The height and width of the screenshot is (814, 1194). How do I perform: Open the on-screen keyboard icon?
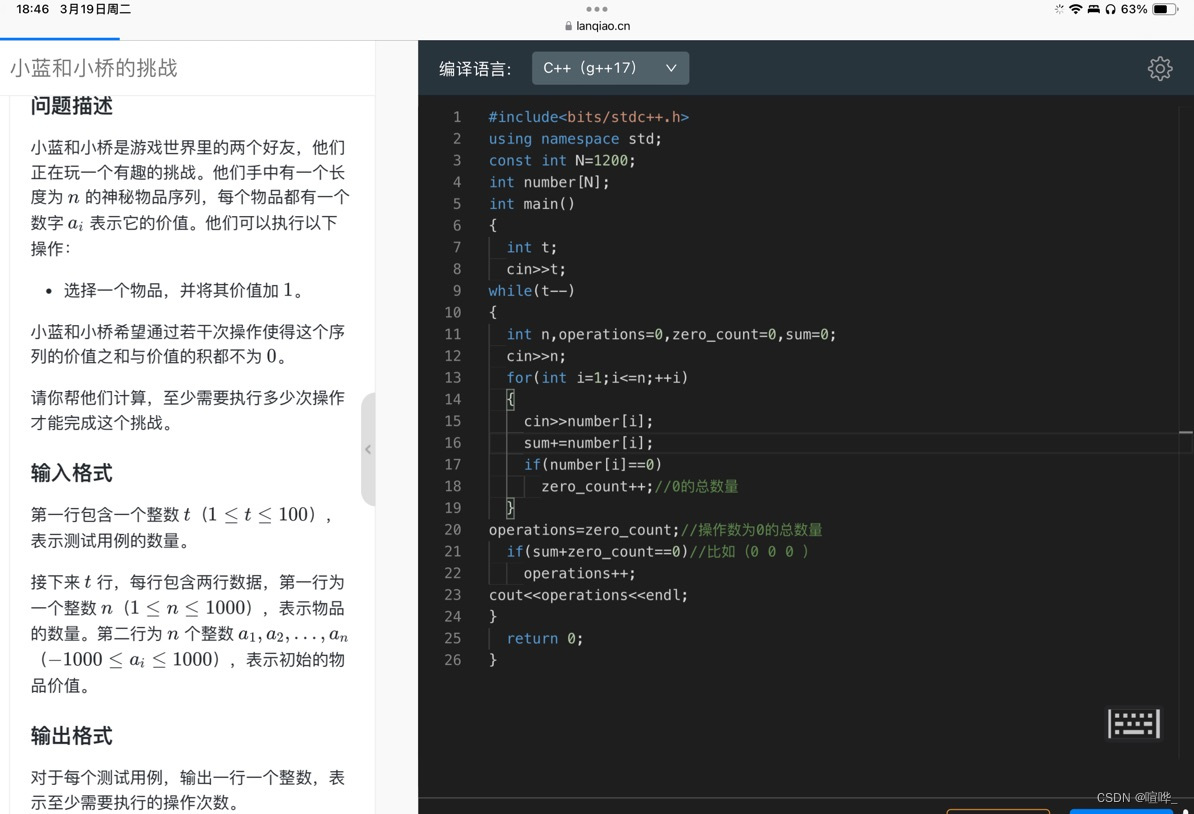1134,723
